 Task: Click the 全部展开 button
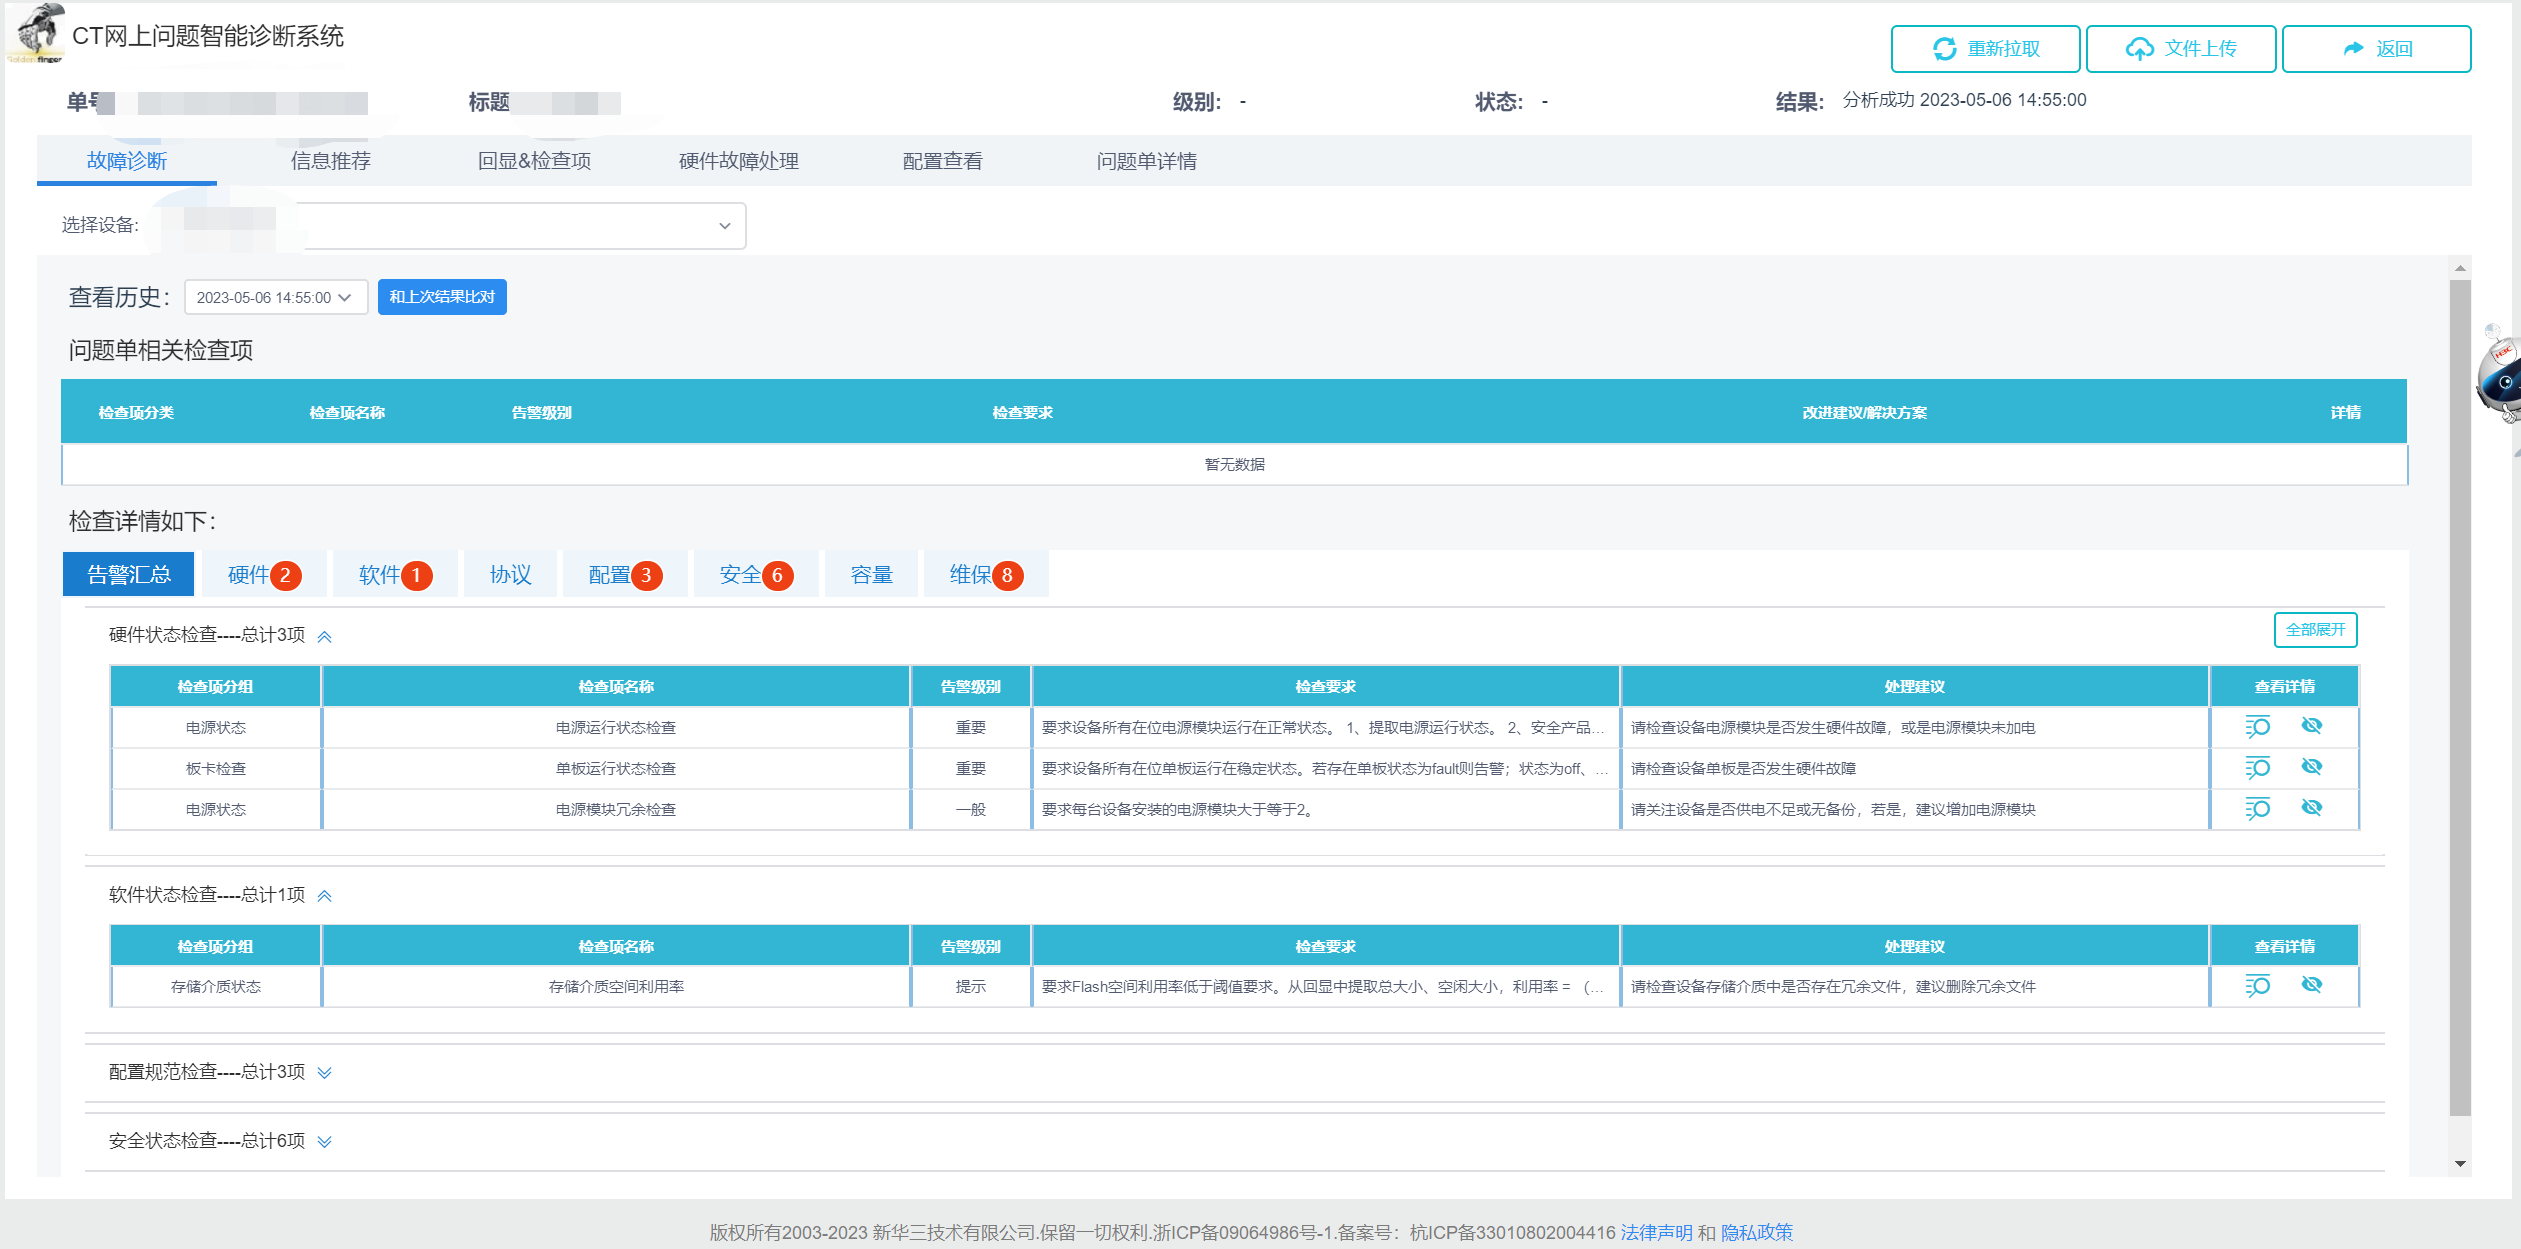click(x=2314, y=630)
